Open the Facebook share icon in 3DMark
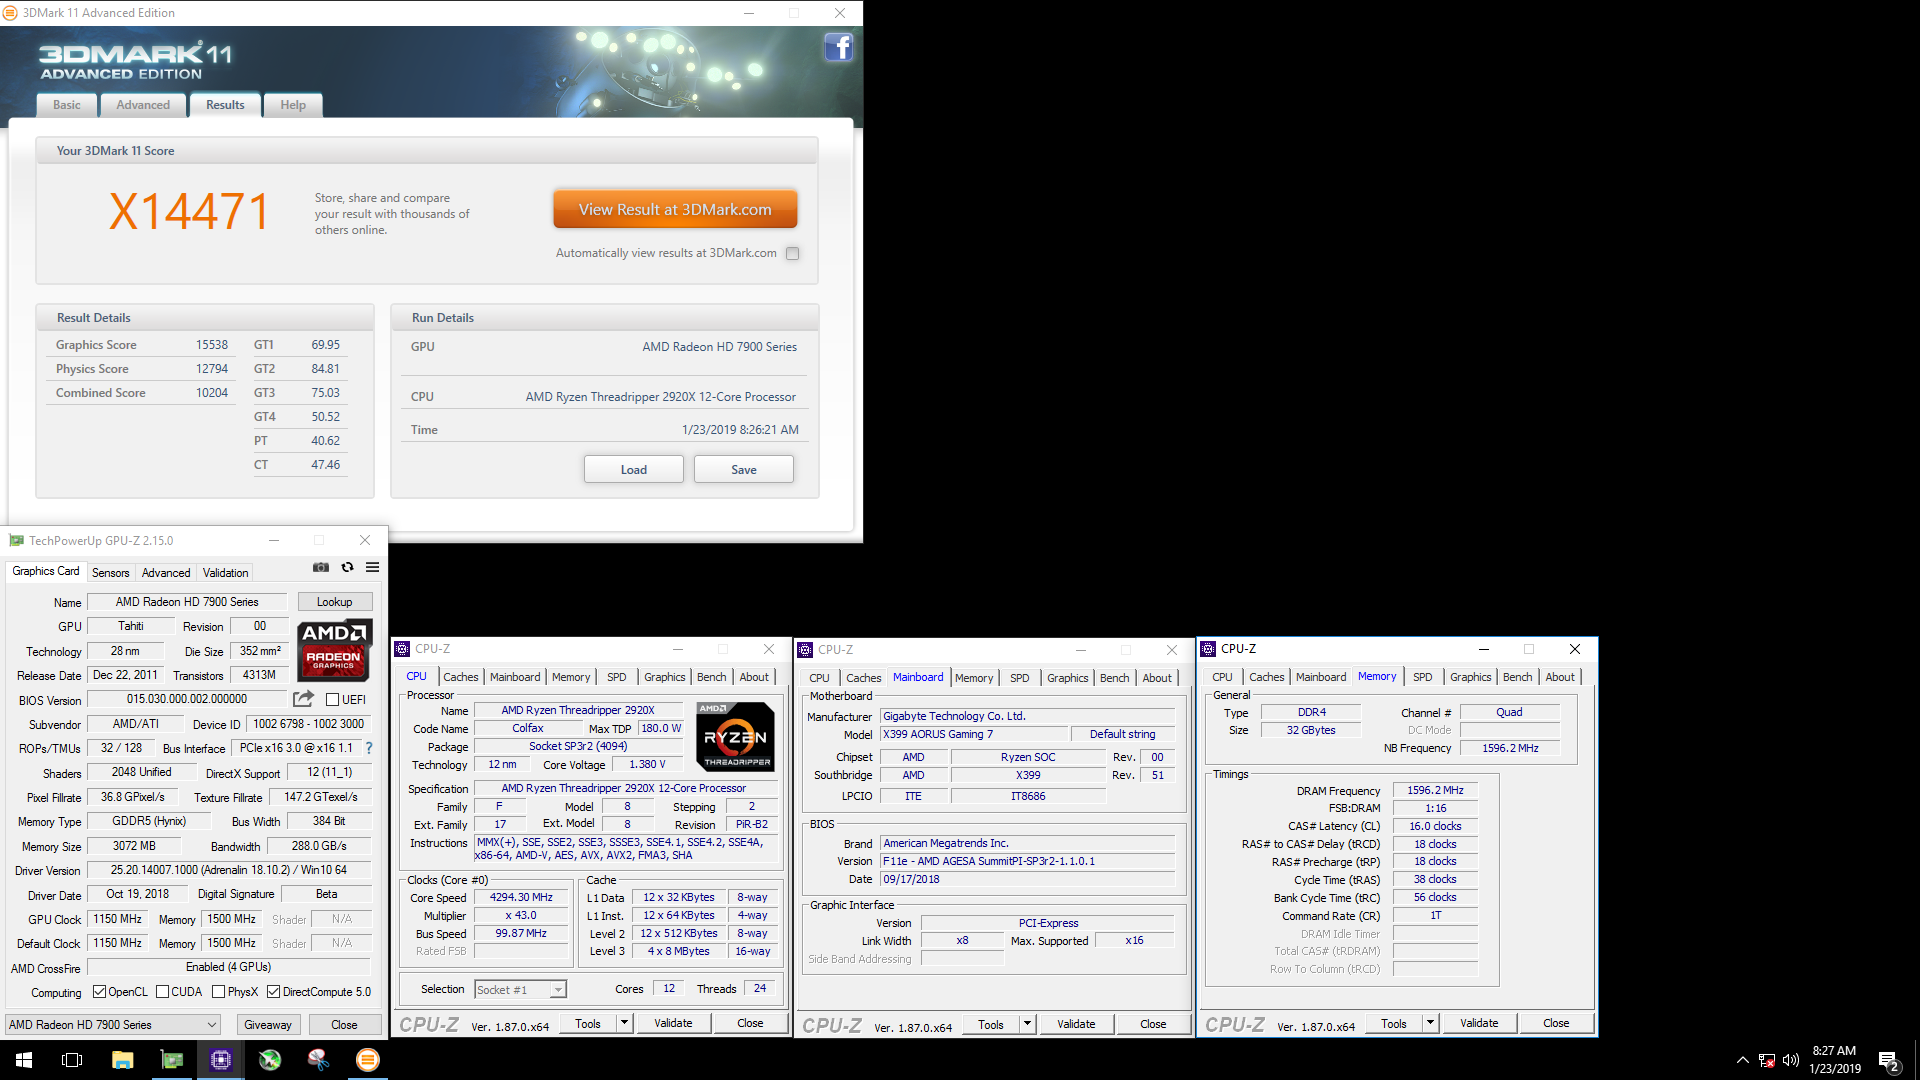The image size is (1920, 1080). [838, 47]
